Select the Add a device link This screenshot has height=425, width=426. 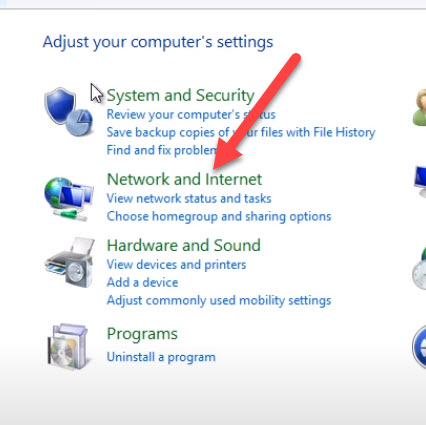(x=142, y=283)
